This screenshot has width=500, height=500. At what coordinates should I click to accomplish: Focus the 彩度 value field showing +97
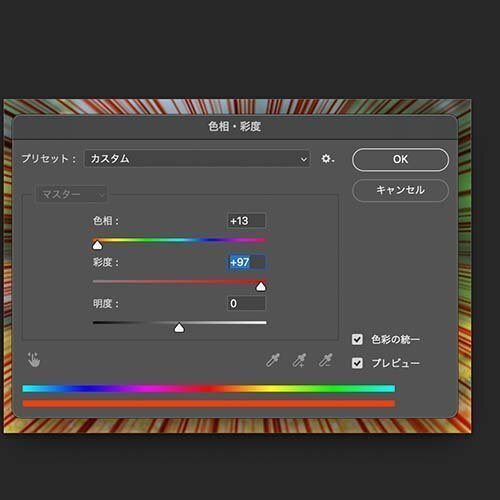click(246, 262)
